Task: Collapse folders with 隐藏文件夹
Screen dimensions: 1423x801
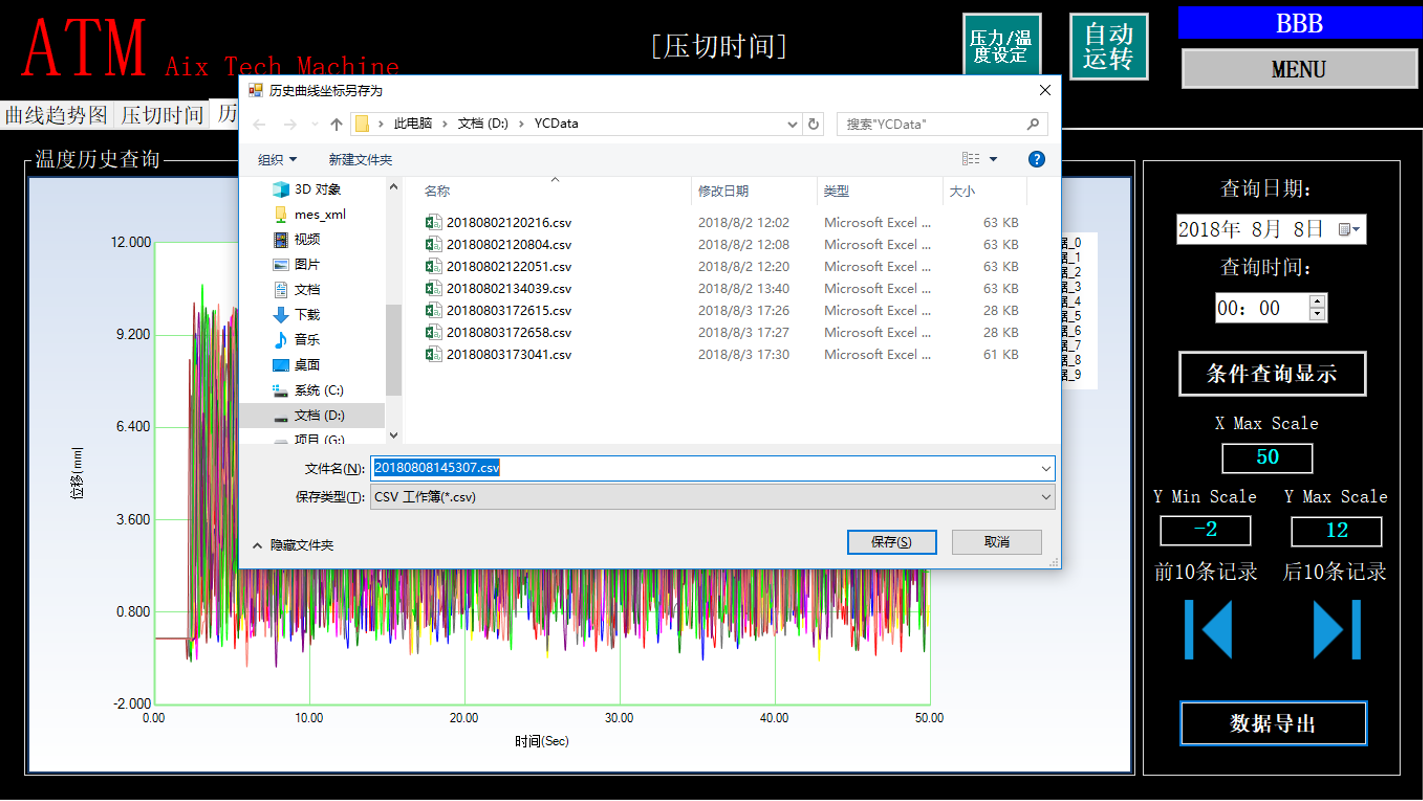Action: (293, 545)
